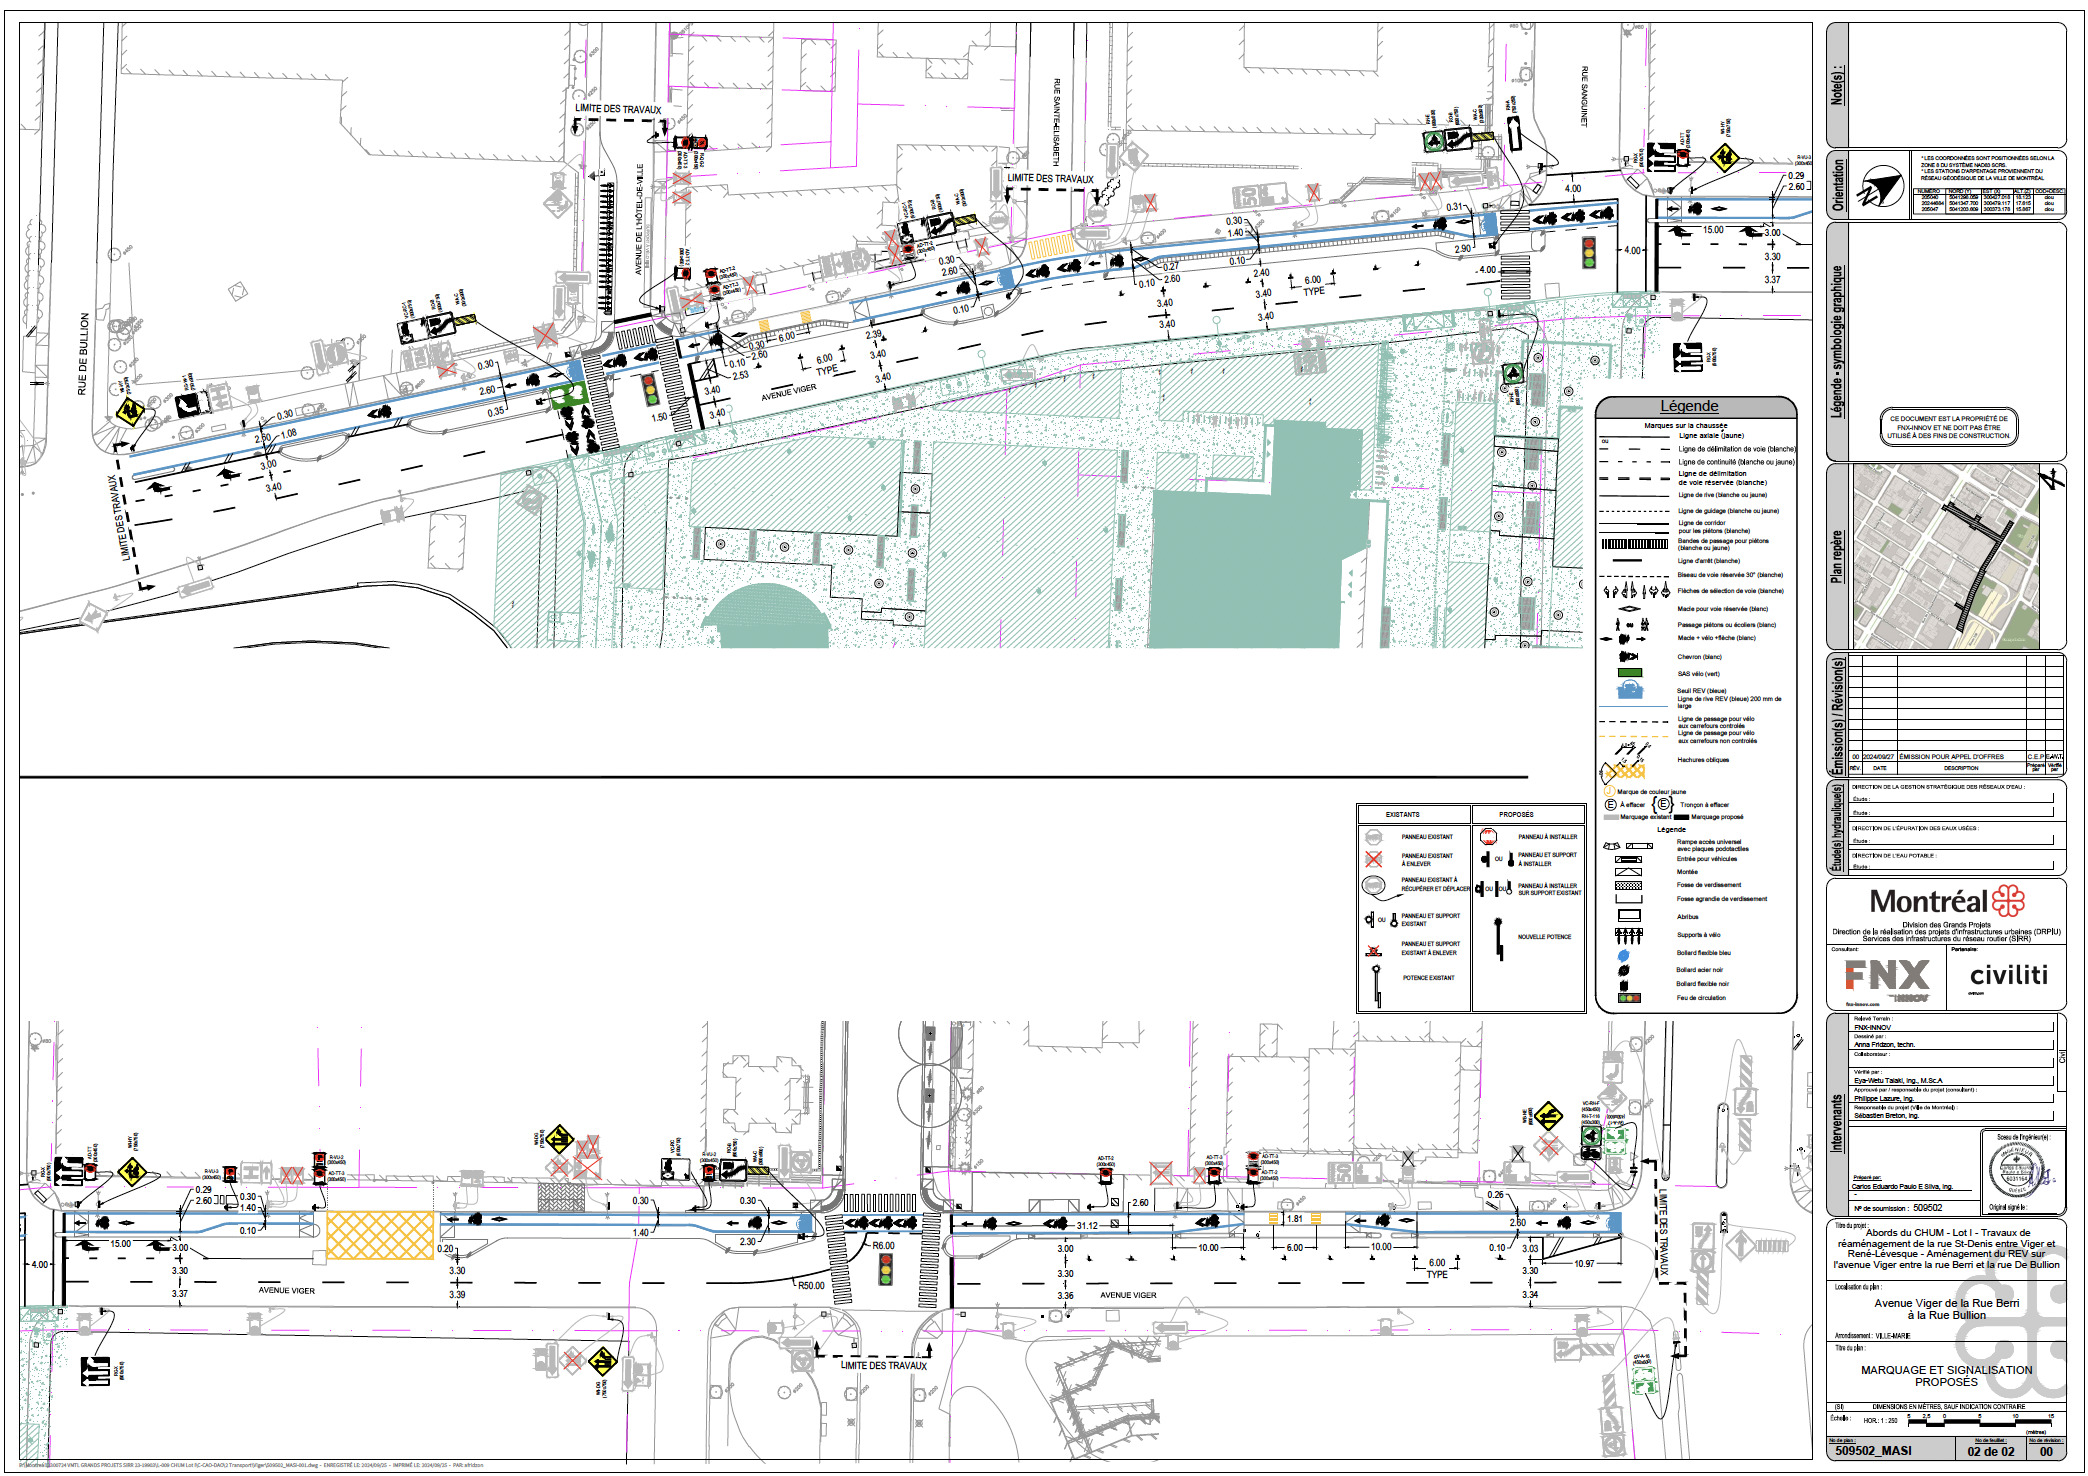Click the 'AVENUE DE L'HÔTEL-DE-VILLE' street label
This screenshot has width=2088, height=1476.
point(639,219)
